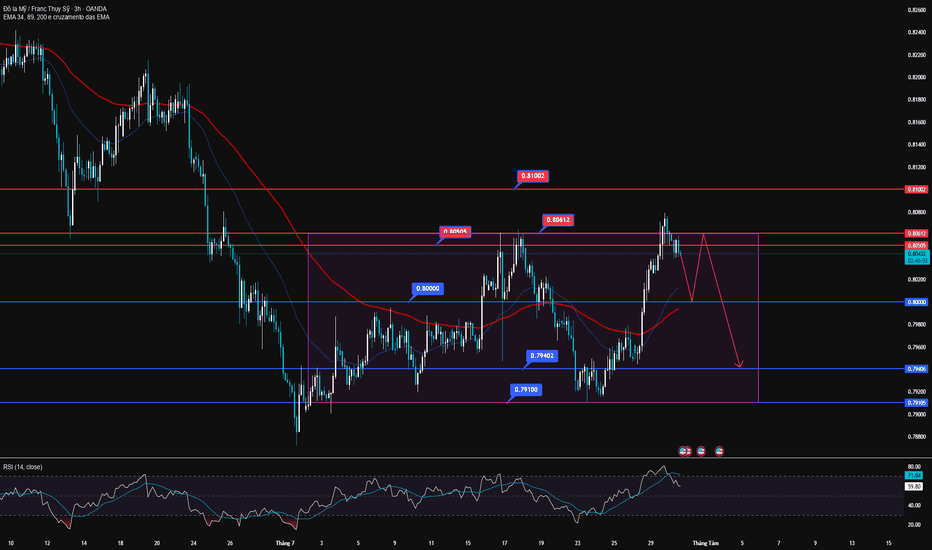Viewport: 932px width, 550px height.
Task: Click the 0.80000 blue price axis tag
Action: pos(915,302)
